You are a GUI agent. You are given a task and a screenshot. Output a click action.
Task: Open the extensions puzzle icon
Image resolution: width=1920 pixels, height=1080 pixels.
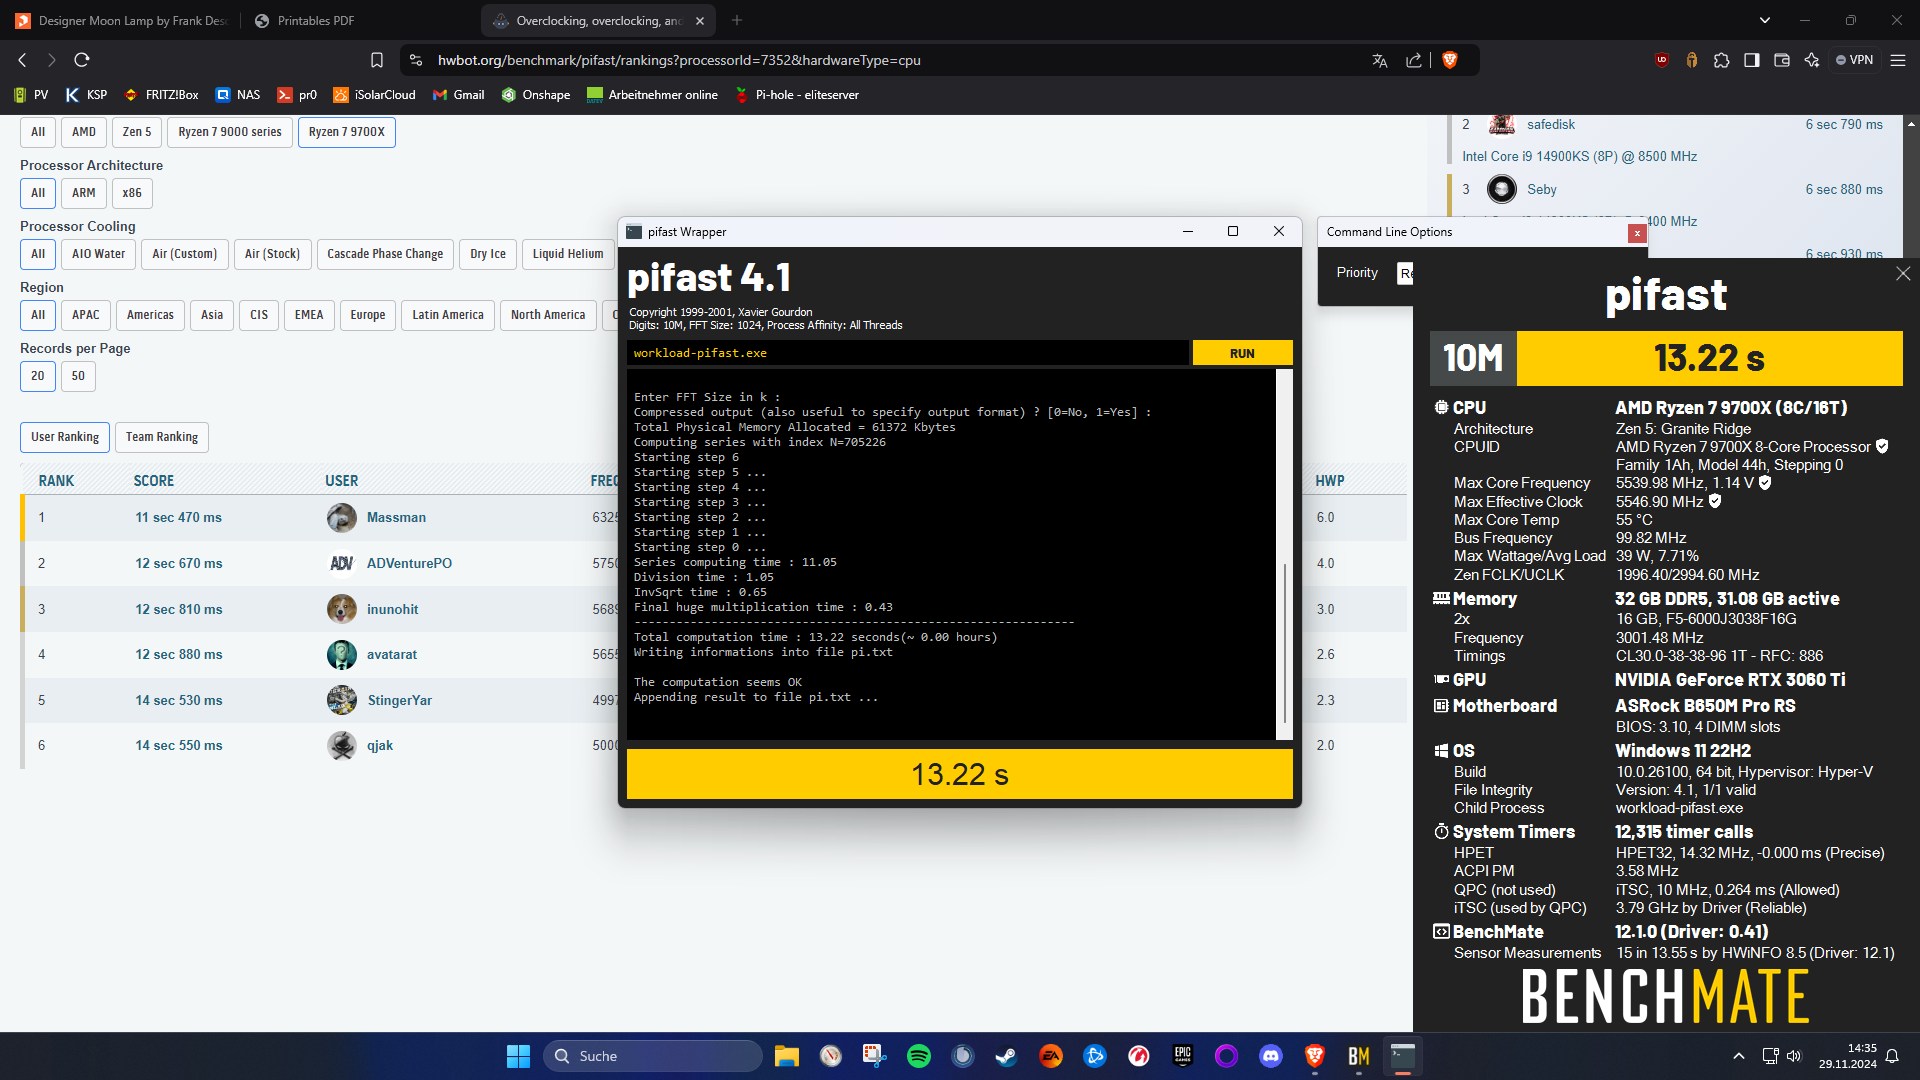click(1721, 60)
